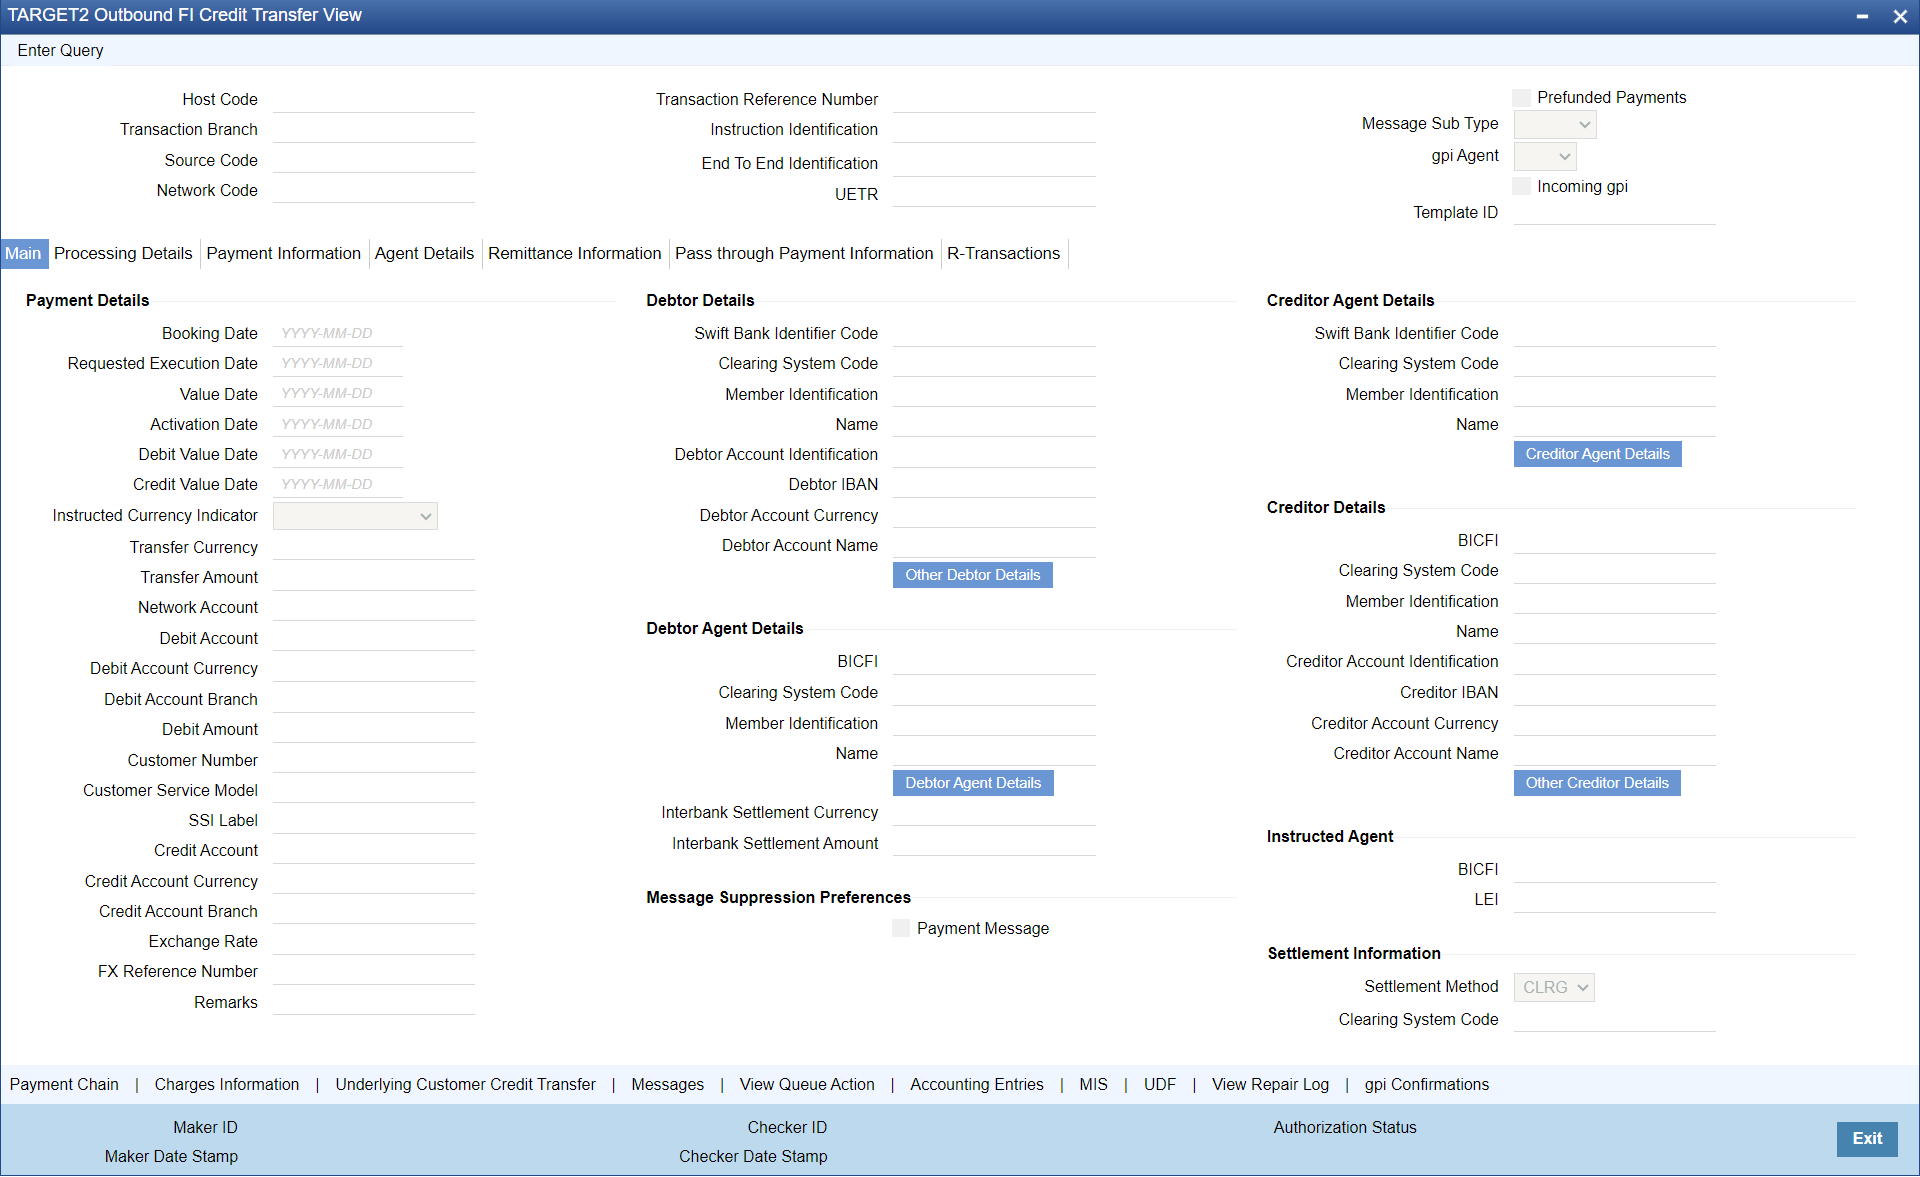1920x1177 pixels.
Task: Open the Settlement Method CLRG dropdown
Action: 1554,988
